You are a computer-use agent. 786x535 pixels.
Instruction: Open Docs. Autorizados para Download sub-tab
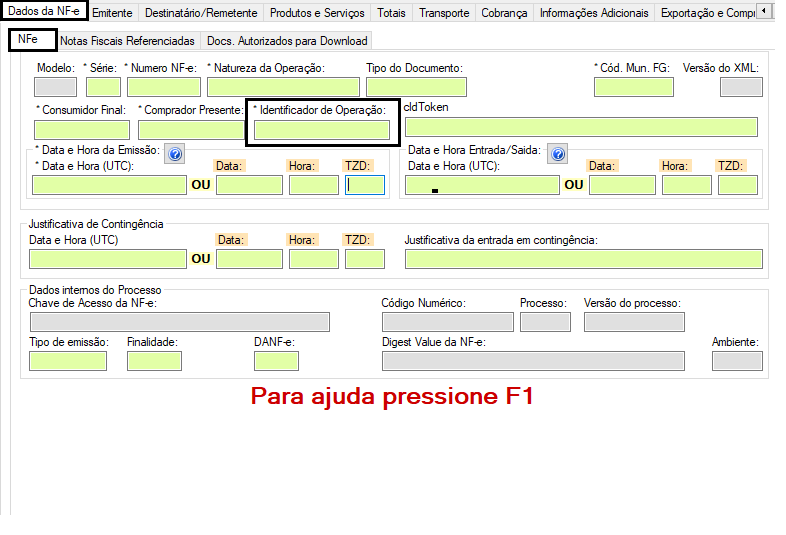287,41
